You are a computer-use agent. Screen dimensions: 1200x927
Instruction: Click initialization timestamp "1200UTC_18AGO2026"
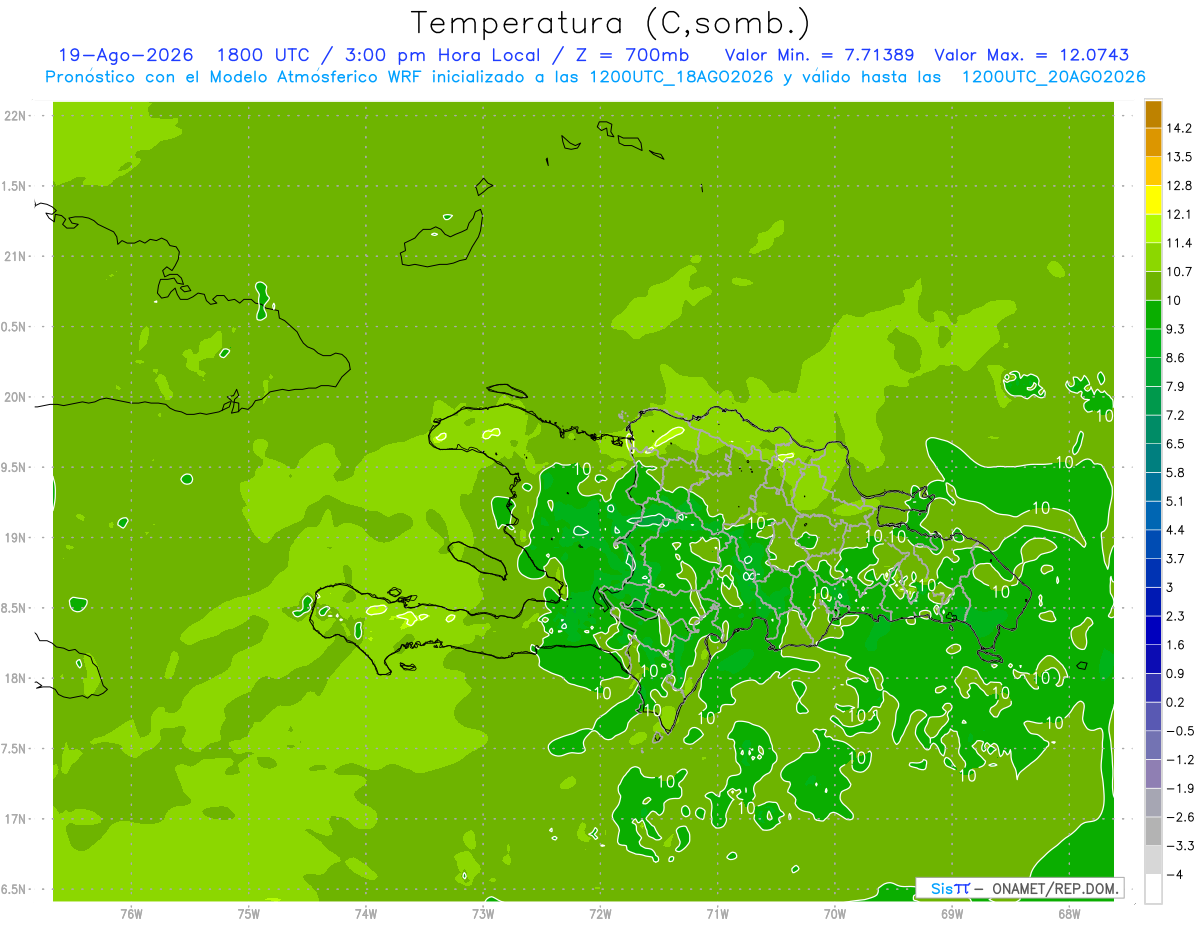[683, 77]
